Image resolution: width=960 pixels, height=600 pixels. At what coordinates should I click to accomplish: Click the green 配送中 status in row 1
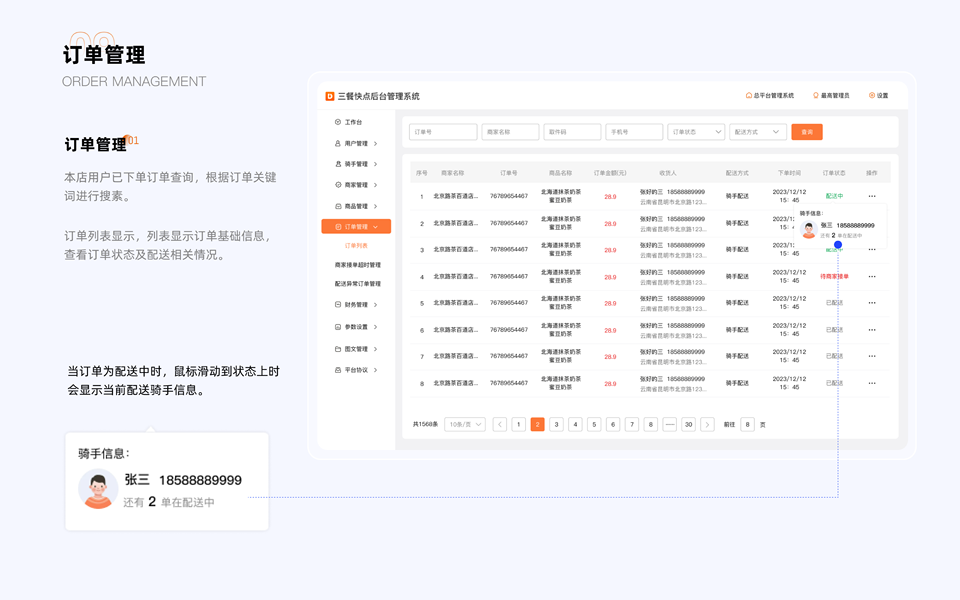[x=834, y=196]
